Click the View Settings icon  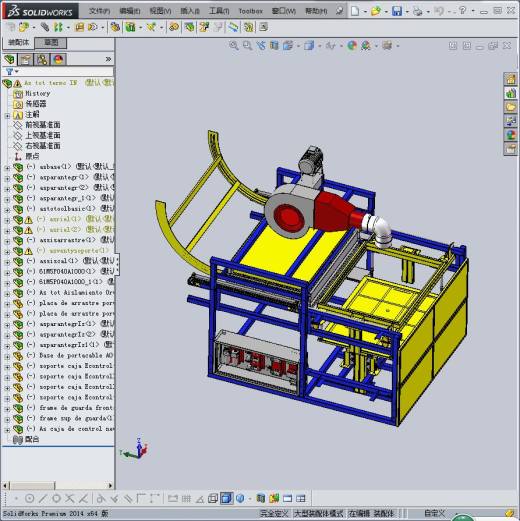coord(387,45)
